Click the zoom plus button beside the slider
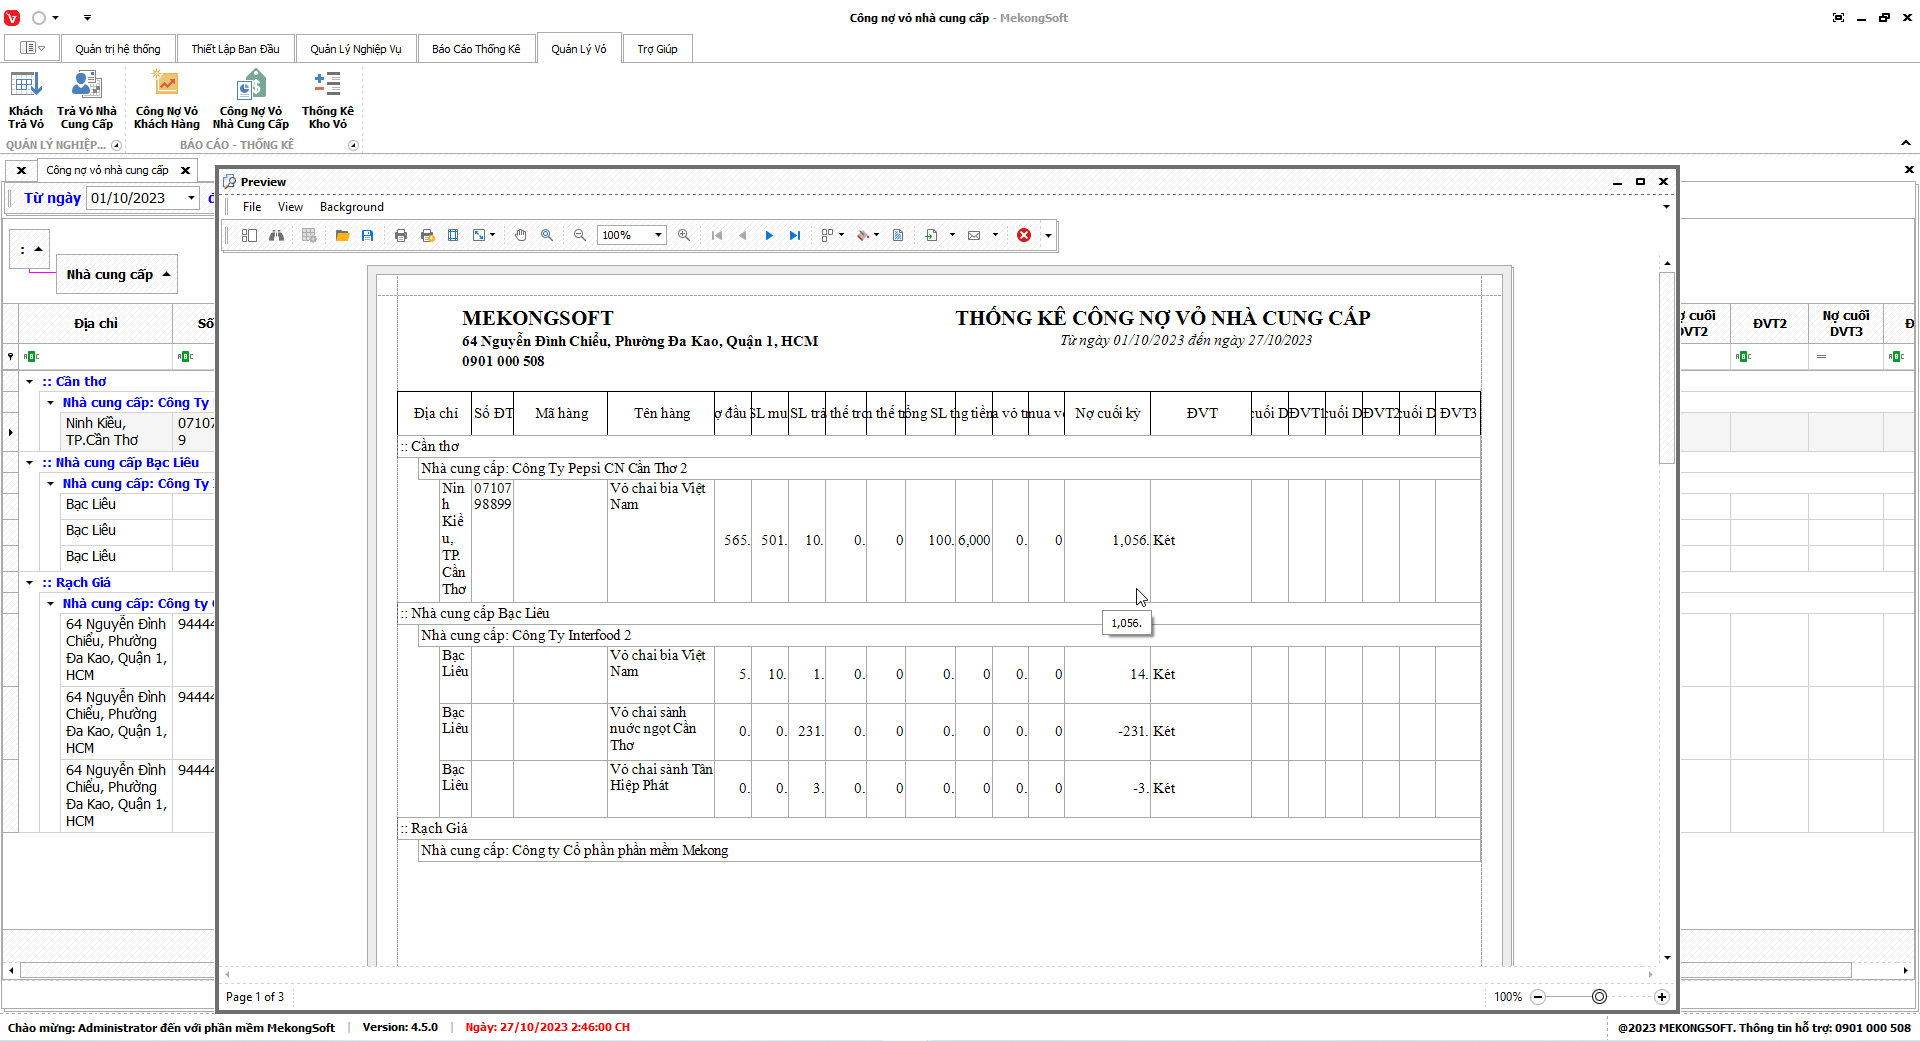Image resolution: width=1920 pixels, height=1041 pixels. pyautogui.click(x=1662, y=997)
